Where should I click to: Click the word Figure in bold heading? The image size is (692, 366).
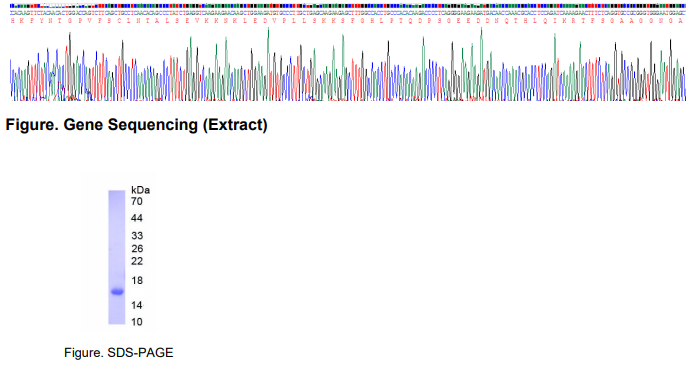point(32,125)
